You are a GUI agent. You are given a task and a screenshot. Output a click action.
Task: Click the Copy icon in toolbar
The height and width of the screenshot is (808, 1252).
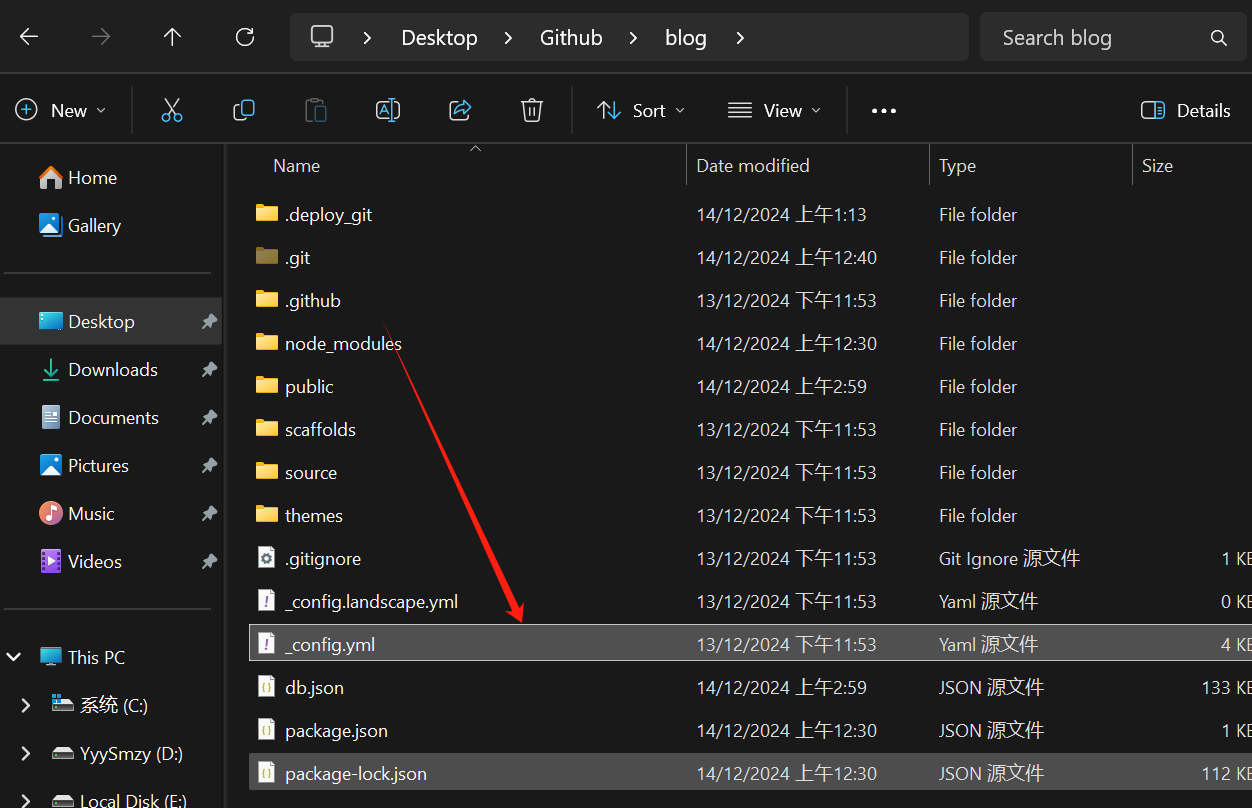pyautogui.click(x=244, y=110)
